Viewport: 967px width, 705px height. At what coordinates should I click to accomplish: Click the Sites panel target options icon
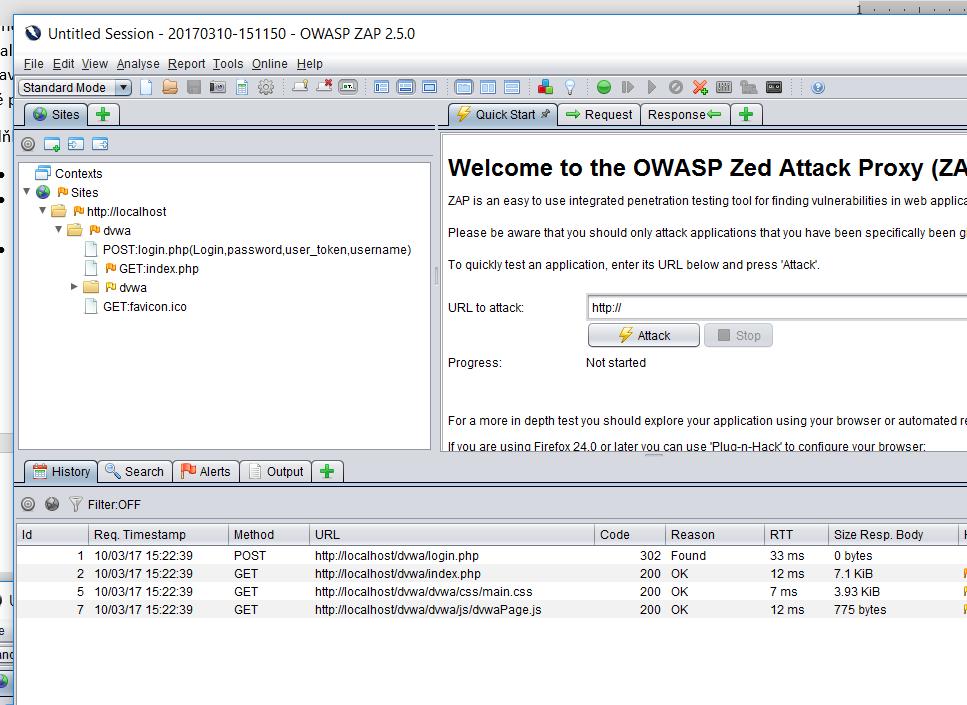coord(28,144)
